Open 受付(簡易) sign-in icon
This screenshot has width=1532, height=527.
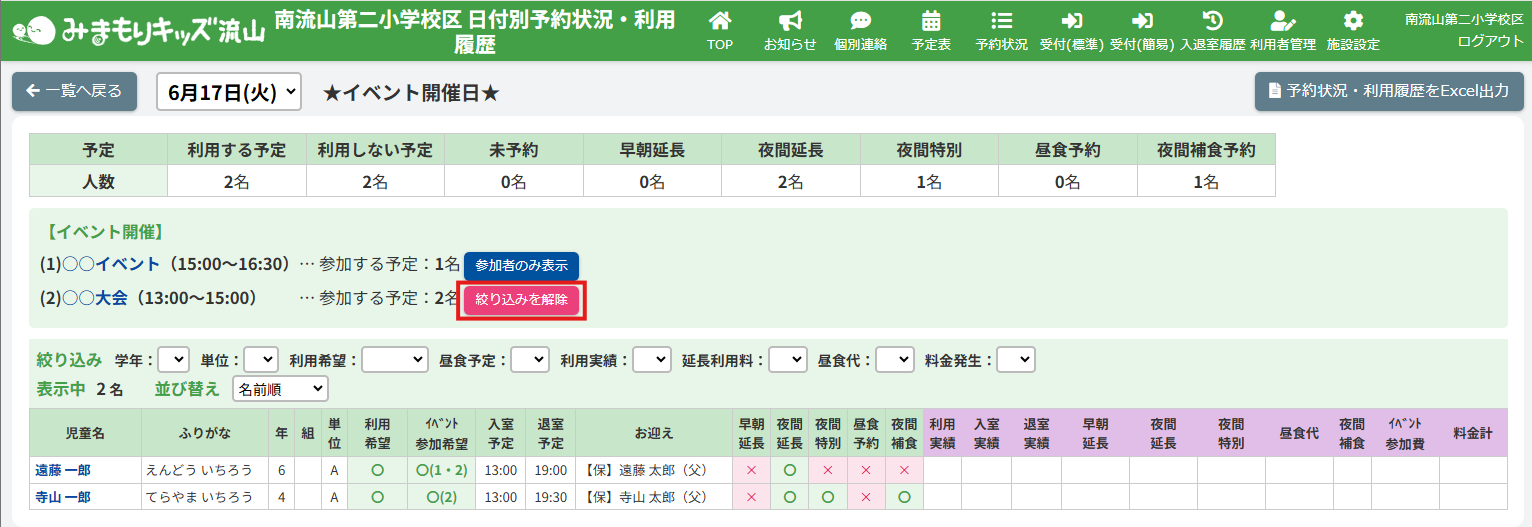[x=1142, y=21]
